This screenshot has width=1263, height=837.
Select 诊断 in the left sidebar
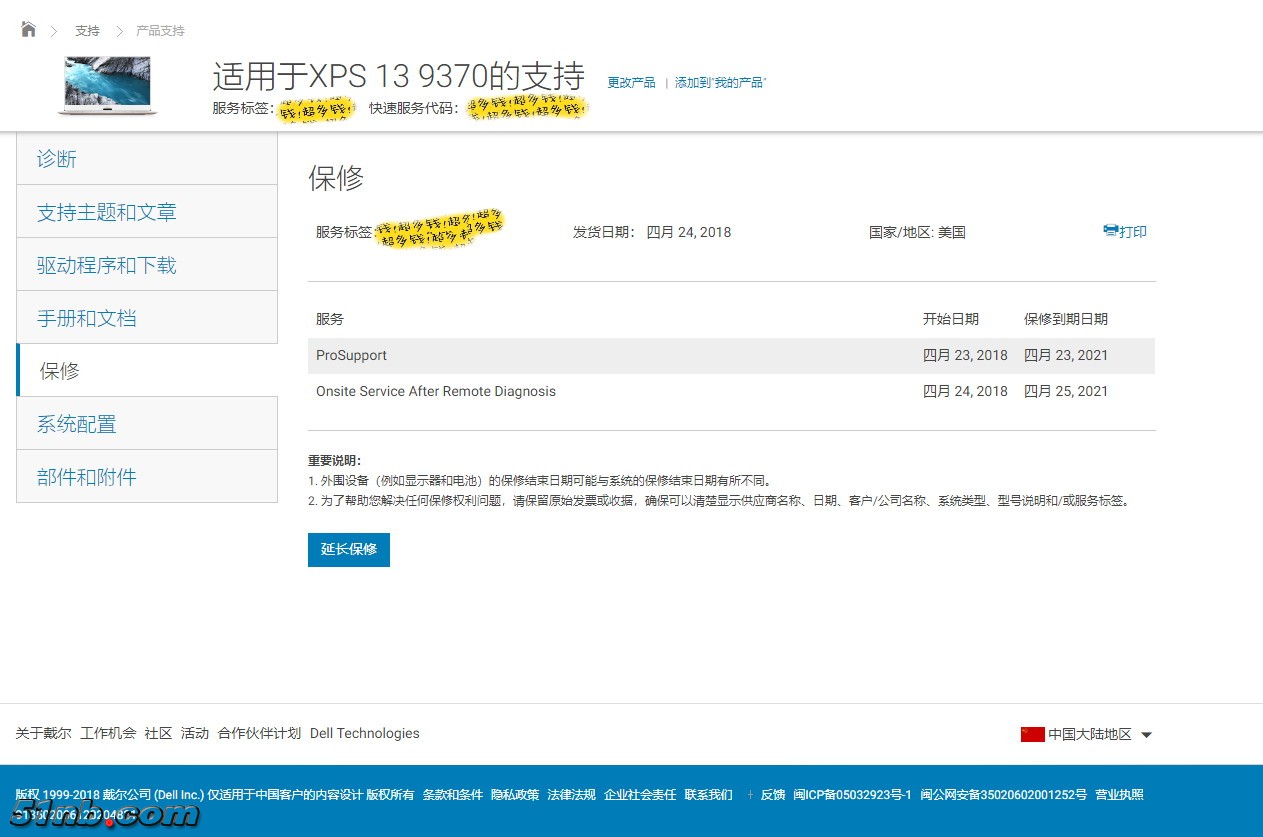tap(57, 158)
